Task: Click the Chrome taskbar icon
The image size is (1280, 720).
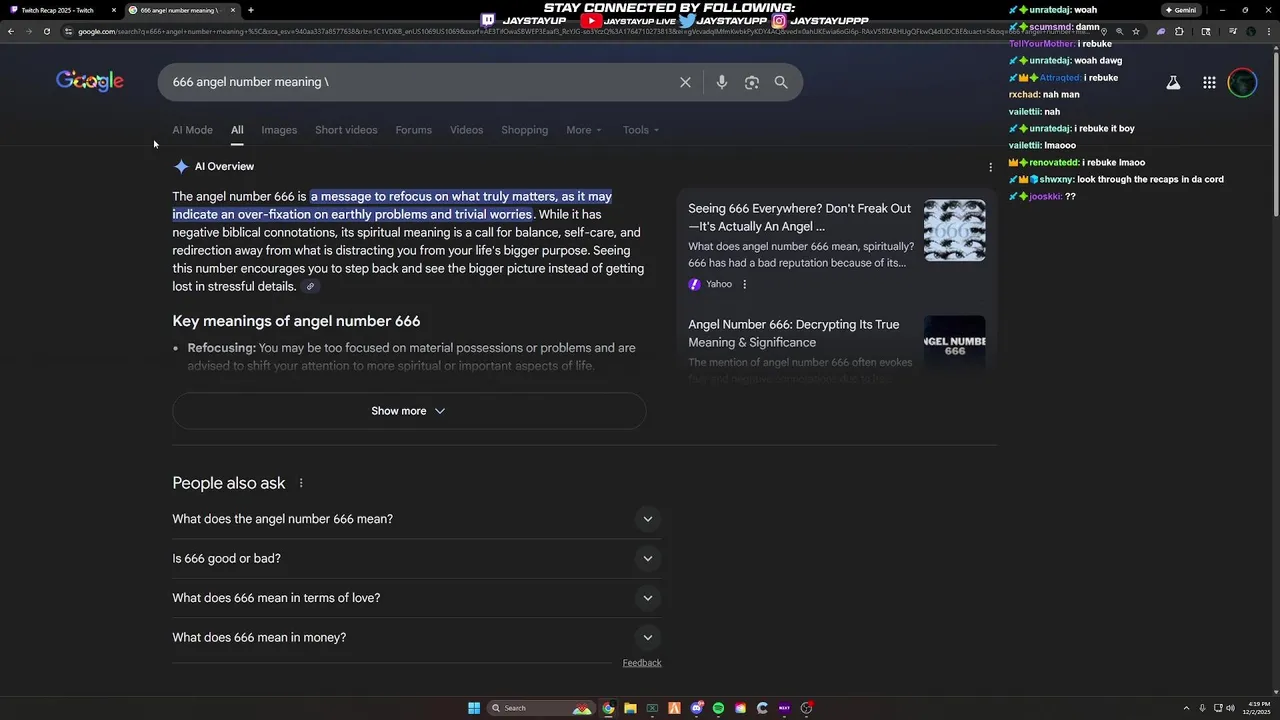Action: (x=608, y=708)
